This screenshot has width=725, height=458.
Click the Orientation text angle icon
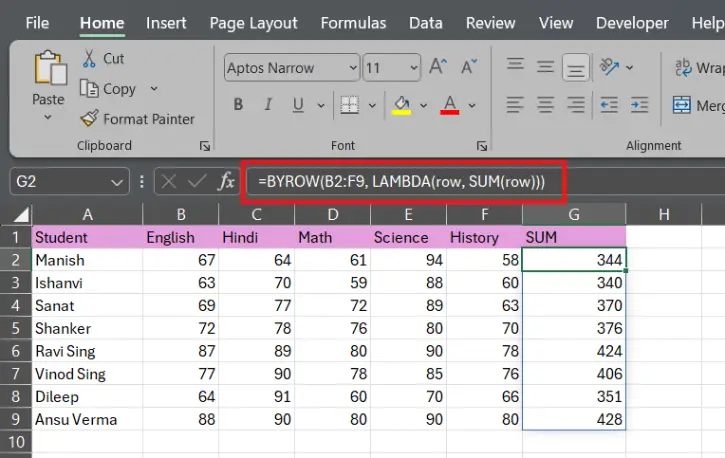coord(609,67)
